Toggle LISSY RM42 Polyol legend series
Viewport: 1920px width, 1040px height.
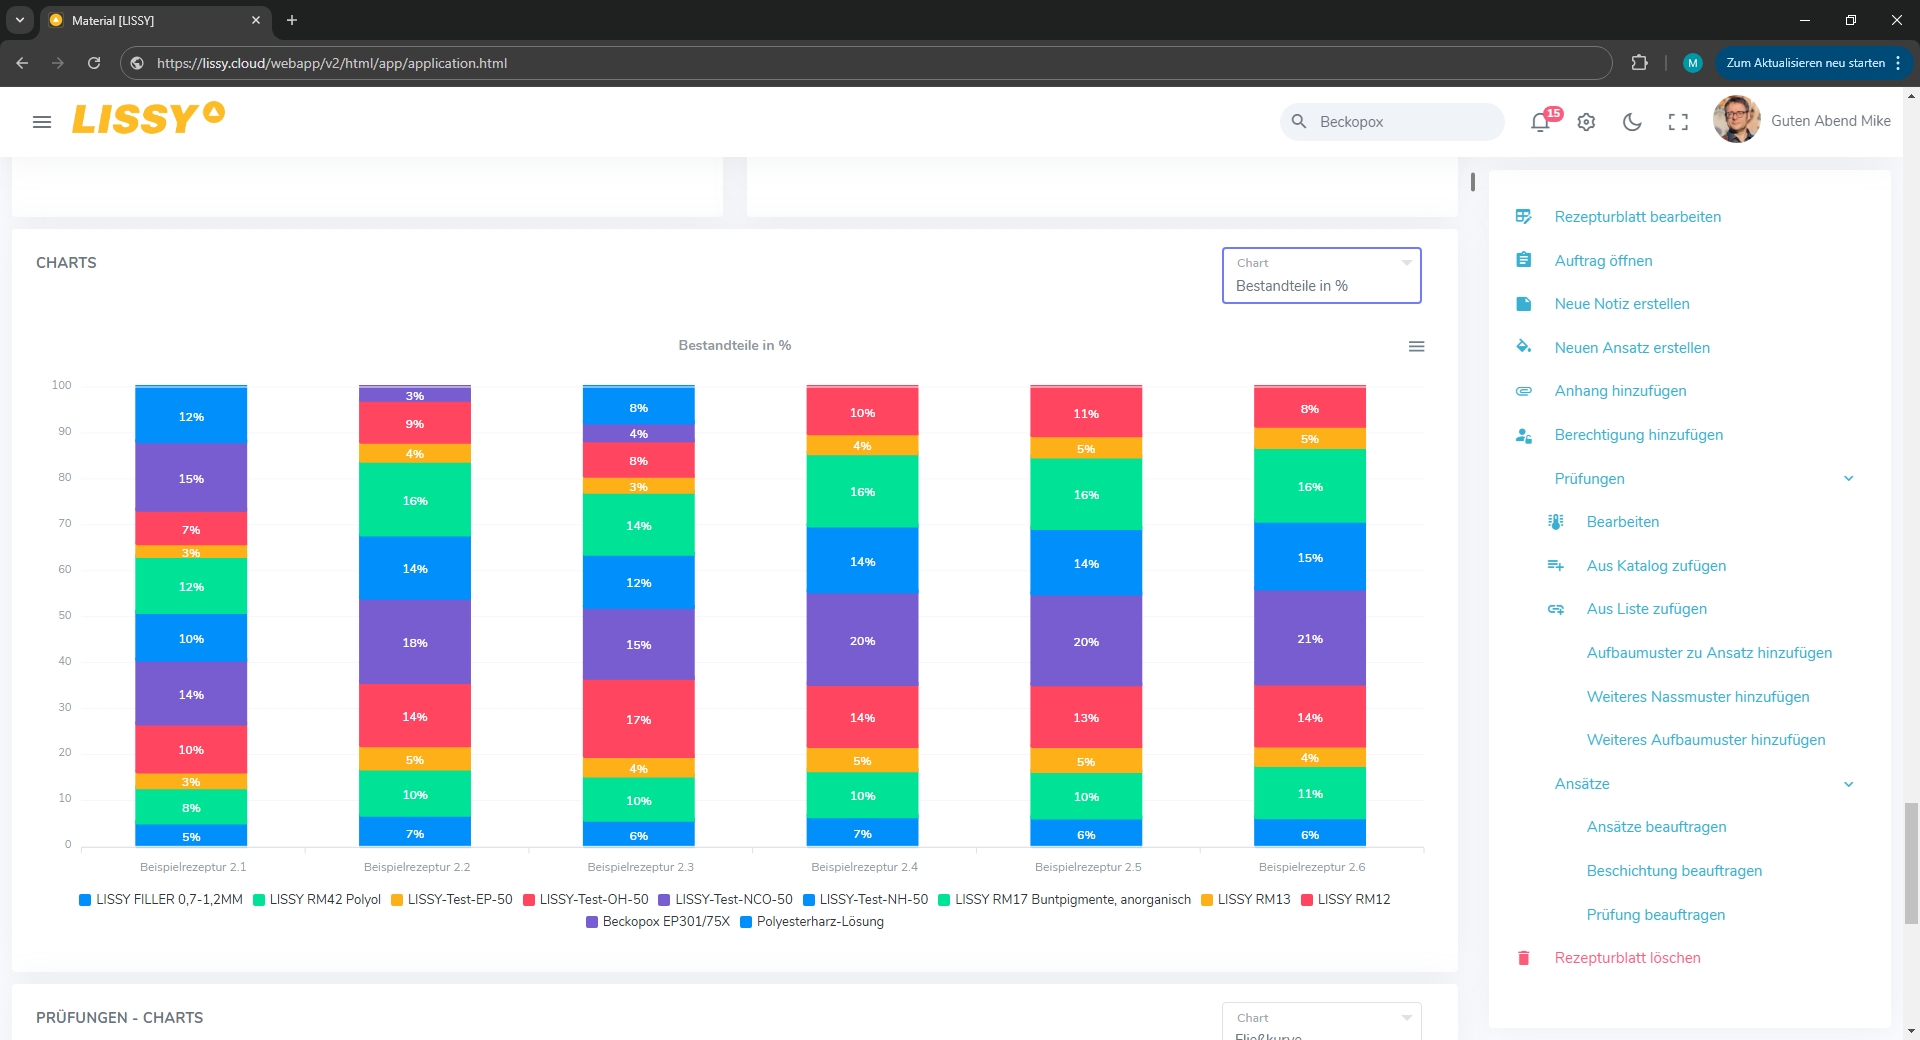317,900
